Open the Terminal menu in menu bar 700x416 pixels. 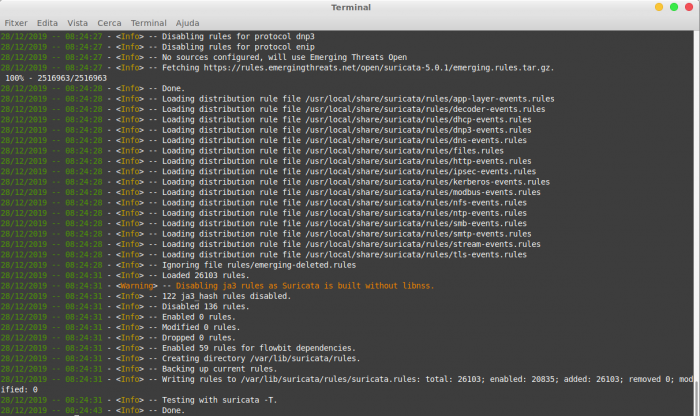point(148,21)
